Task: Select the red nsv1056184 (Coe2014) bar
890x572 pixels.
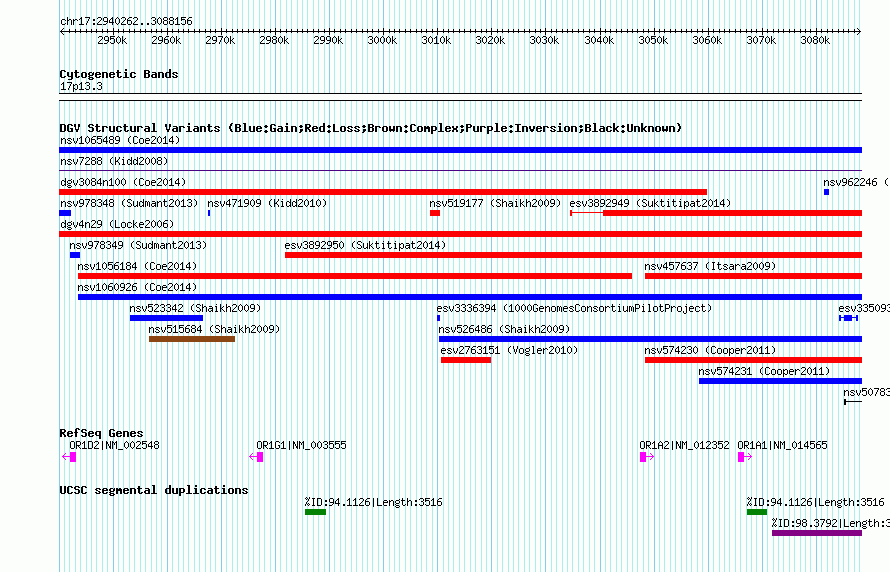Action: pyautogui.click(x=355, y=276)
